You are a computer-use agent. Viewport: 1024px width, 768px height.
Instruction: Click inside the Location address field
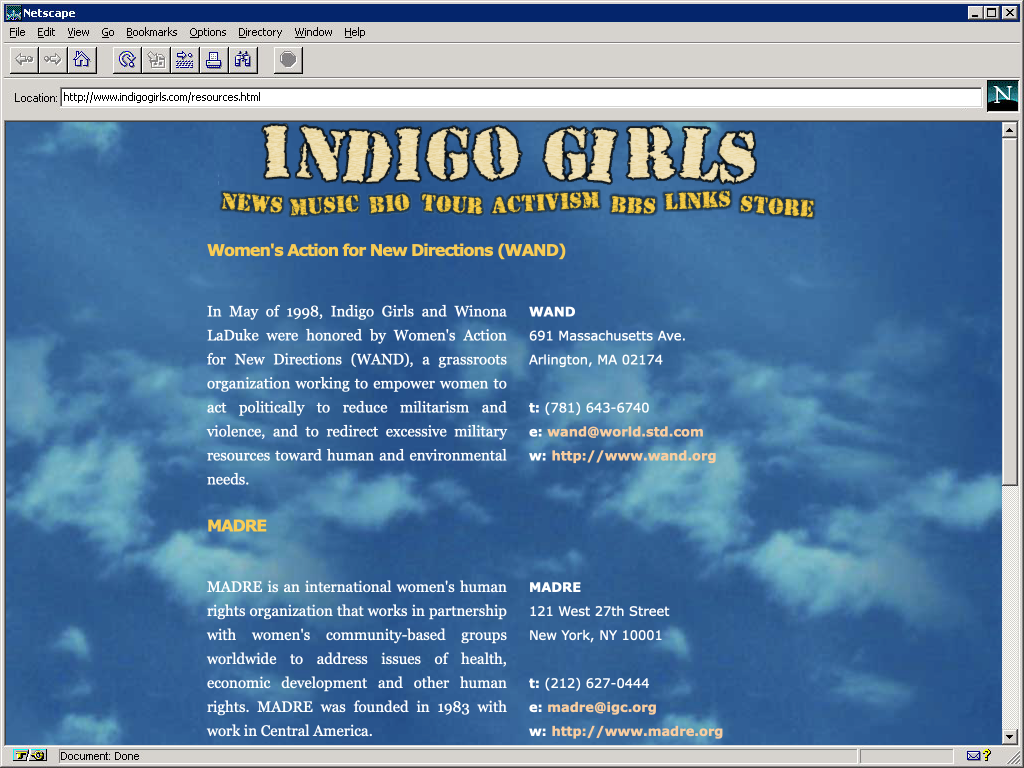pos(400,97)
